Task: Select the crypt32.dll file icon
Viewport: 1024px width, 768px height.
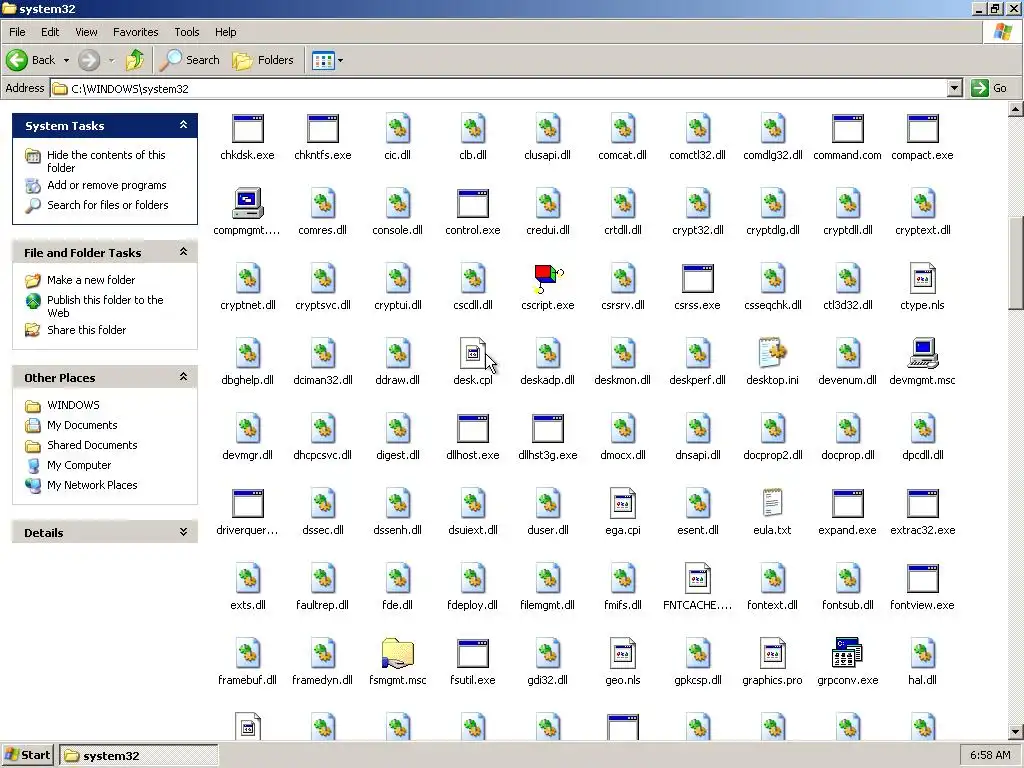Action: (697, 203)
